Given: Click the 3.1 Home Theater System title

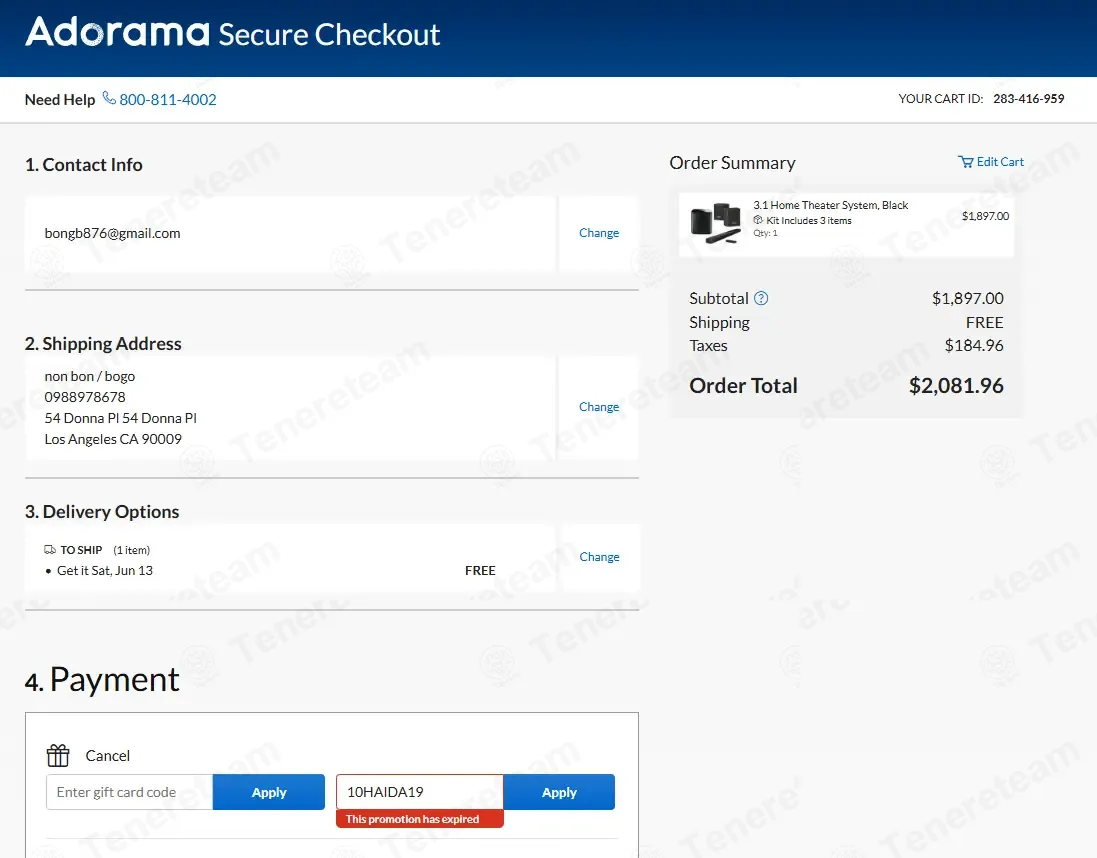Looking at the screenshot, I should coord(830,205).
